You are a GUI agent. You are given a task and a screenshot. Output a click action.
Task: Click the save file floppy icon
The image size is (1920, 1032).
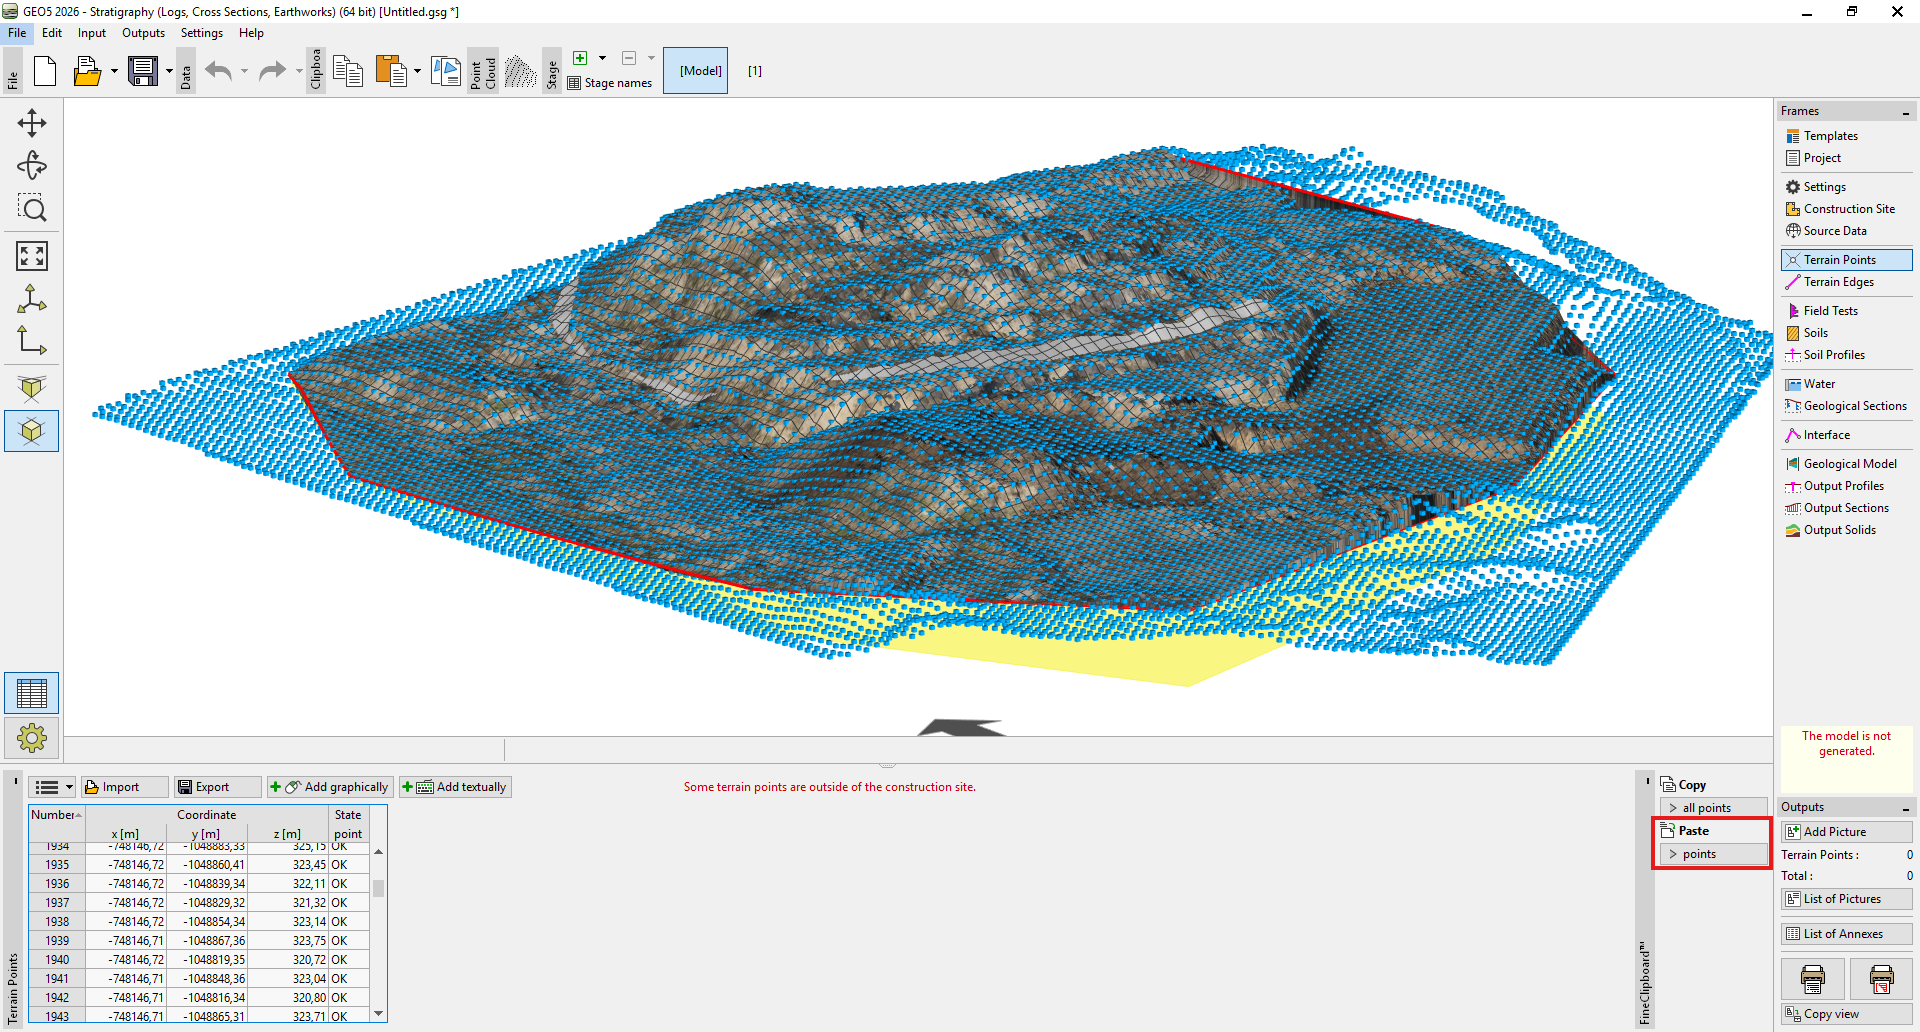pyautogui.click(x=143, y=71)
